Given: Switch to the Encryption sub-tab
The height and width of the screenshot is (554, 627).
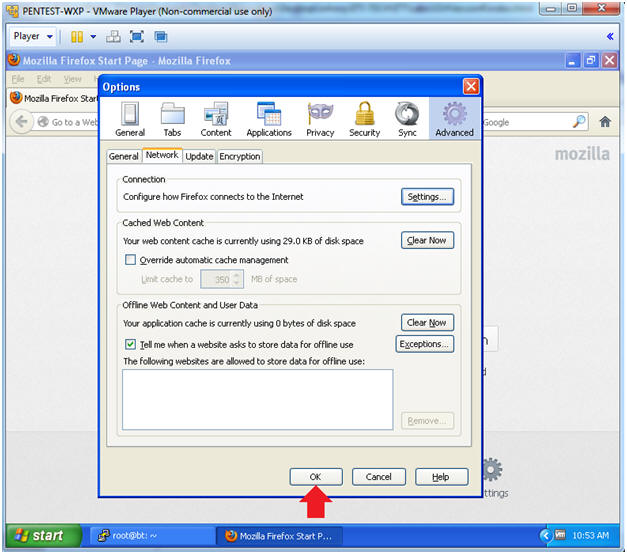Looking at the screenshot, I should tap(240, 156).
